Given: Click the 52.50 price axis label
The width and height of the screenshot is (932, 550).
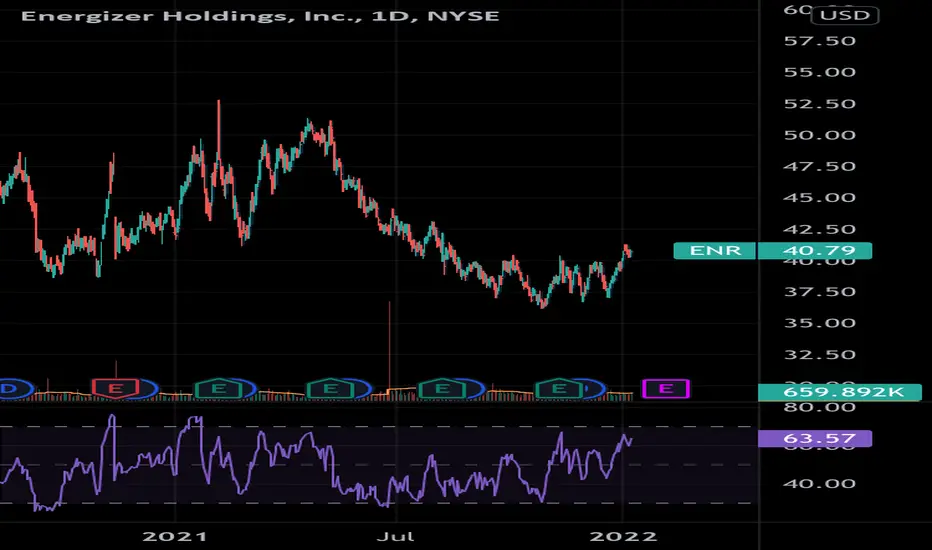Looking at the screenshot, I should pos(820,103).
